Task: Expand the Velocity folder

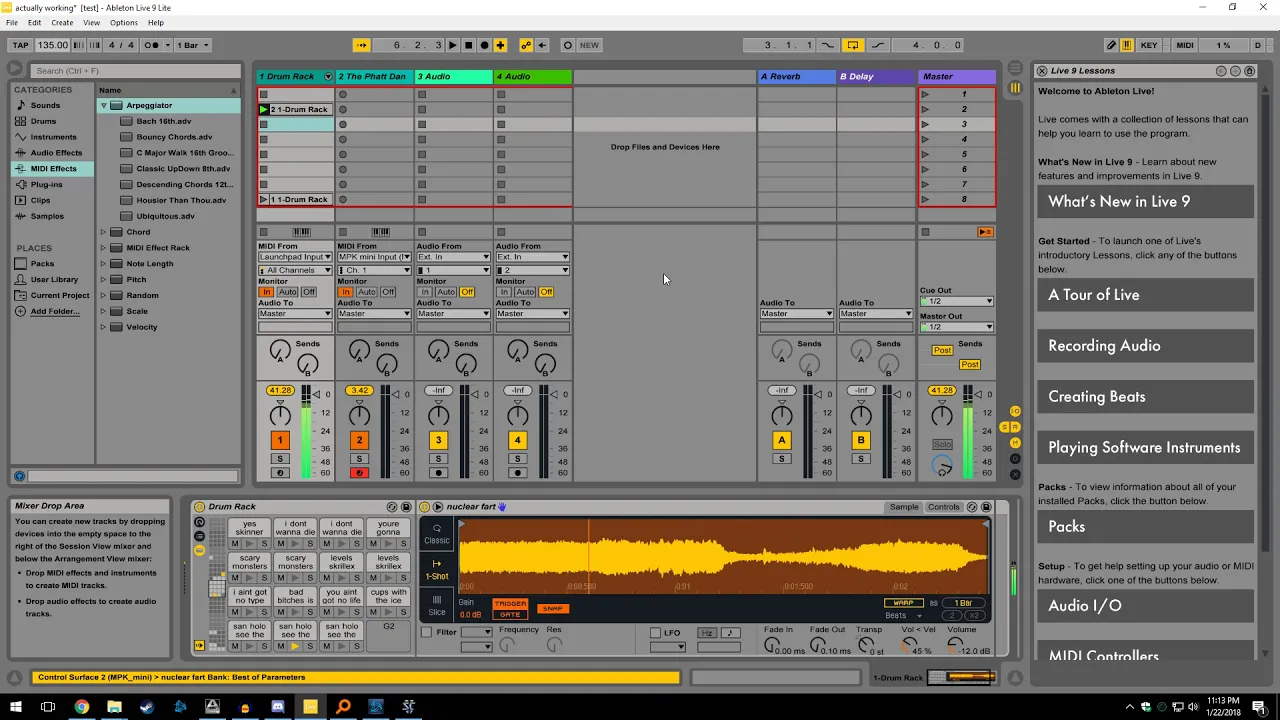Action: click(103, 327)
